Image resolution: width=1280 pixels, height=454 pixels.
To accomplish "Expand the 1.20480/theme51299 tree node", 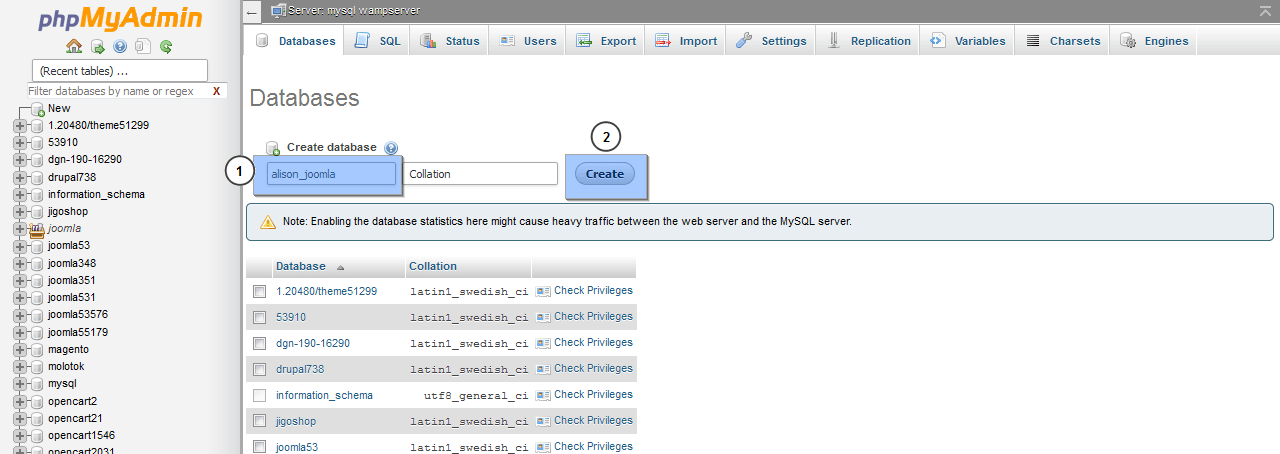I will (x=20, y=126).
